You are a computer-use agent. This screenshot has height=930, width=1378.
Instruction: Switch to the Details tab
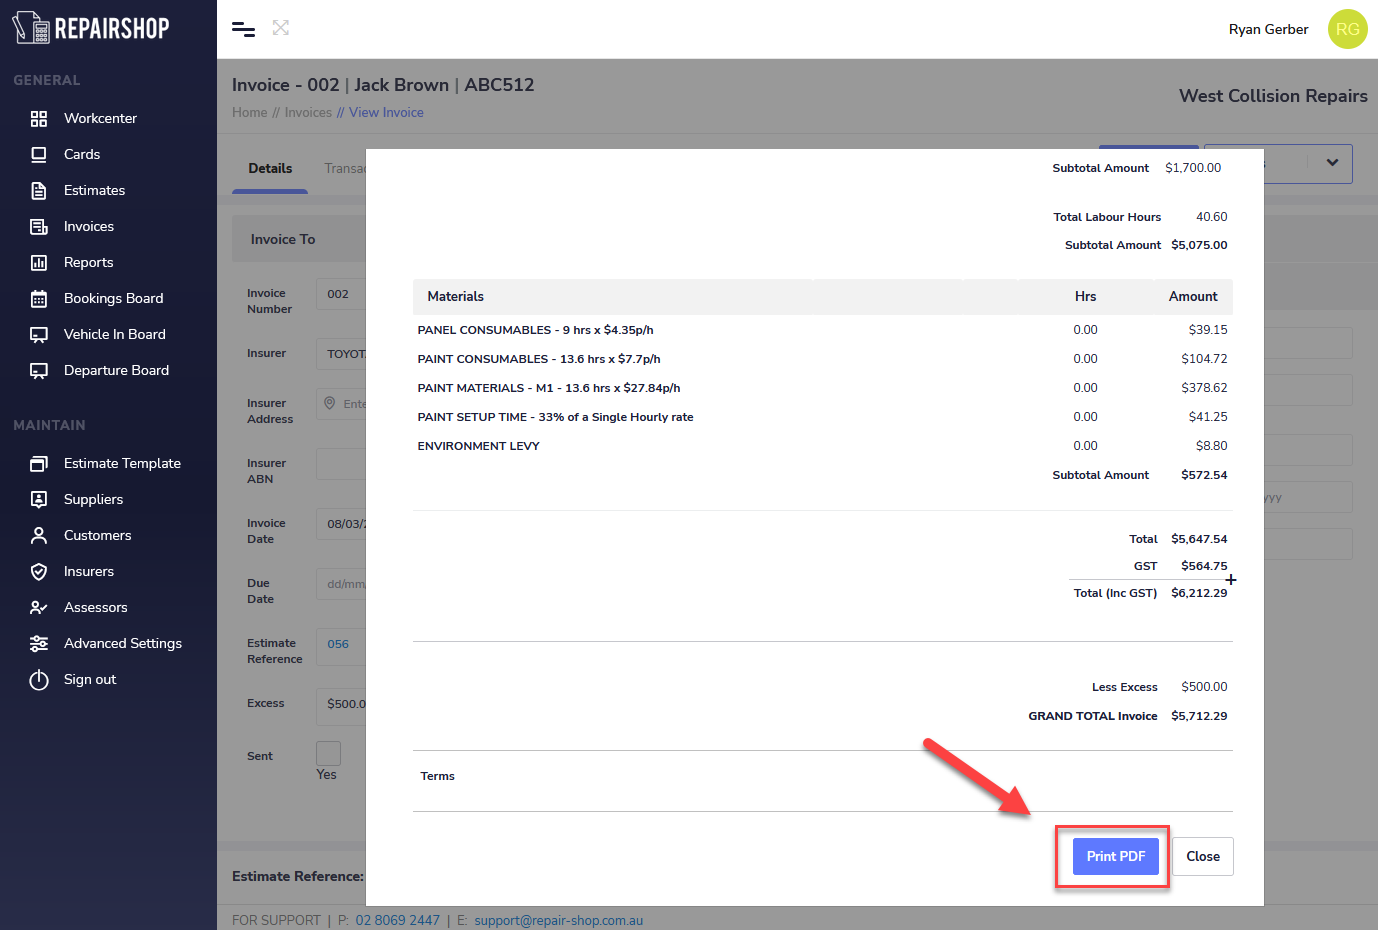[x=270, y=168]
